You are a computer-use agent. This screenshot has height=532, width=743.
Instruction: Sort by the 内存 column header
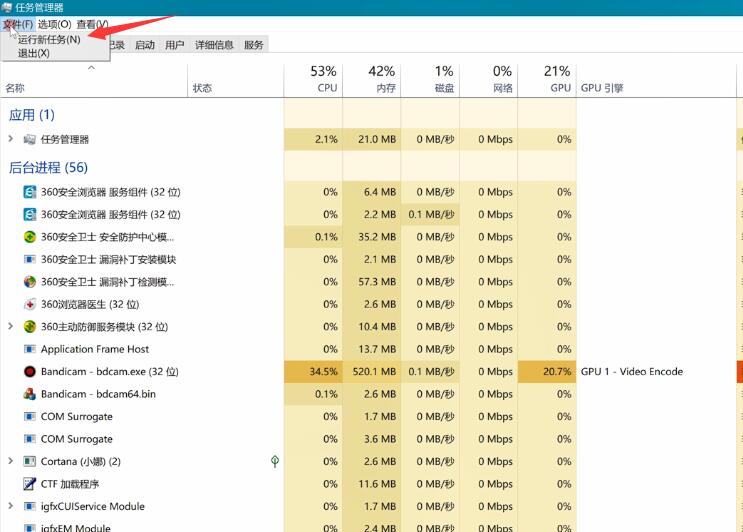(x=372, y=80)
